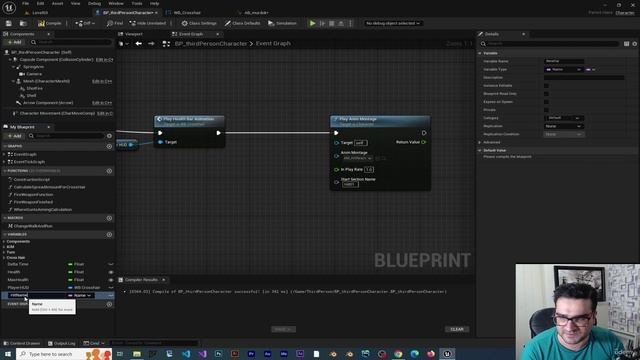Click Windows Start button
640x360 pixels.
coord(7,354)
